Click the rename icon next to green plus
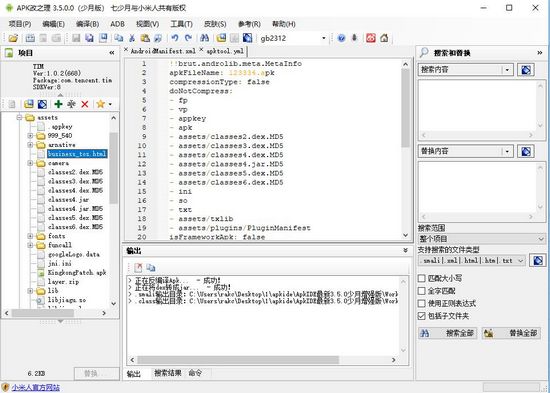This screenshot has width=550, height=393. [x=71, y=104]
